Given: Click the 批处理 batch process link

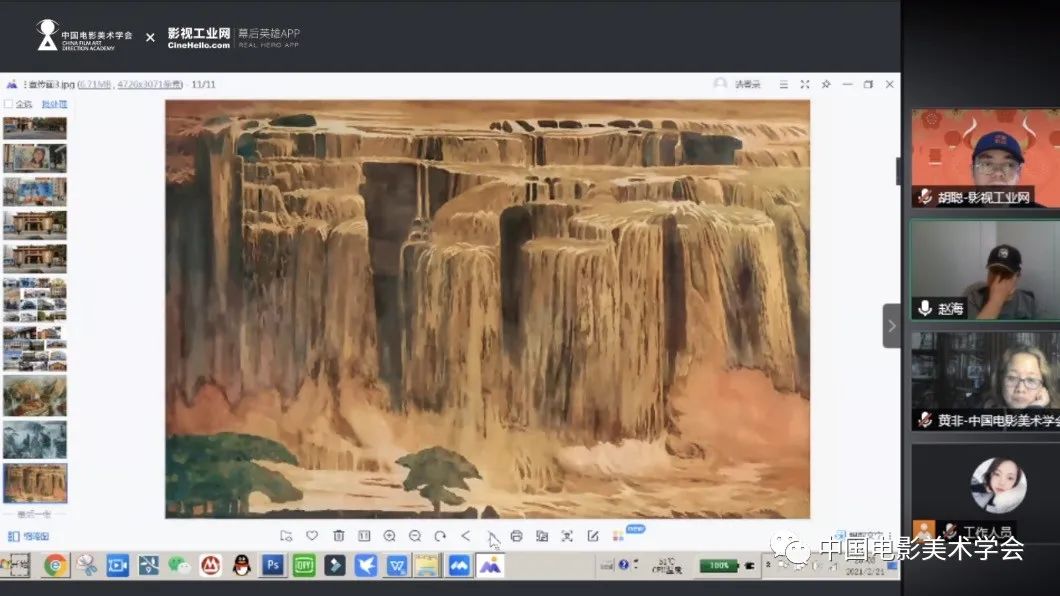Looking at the screenshot, I should (54, 104).
